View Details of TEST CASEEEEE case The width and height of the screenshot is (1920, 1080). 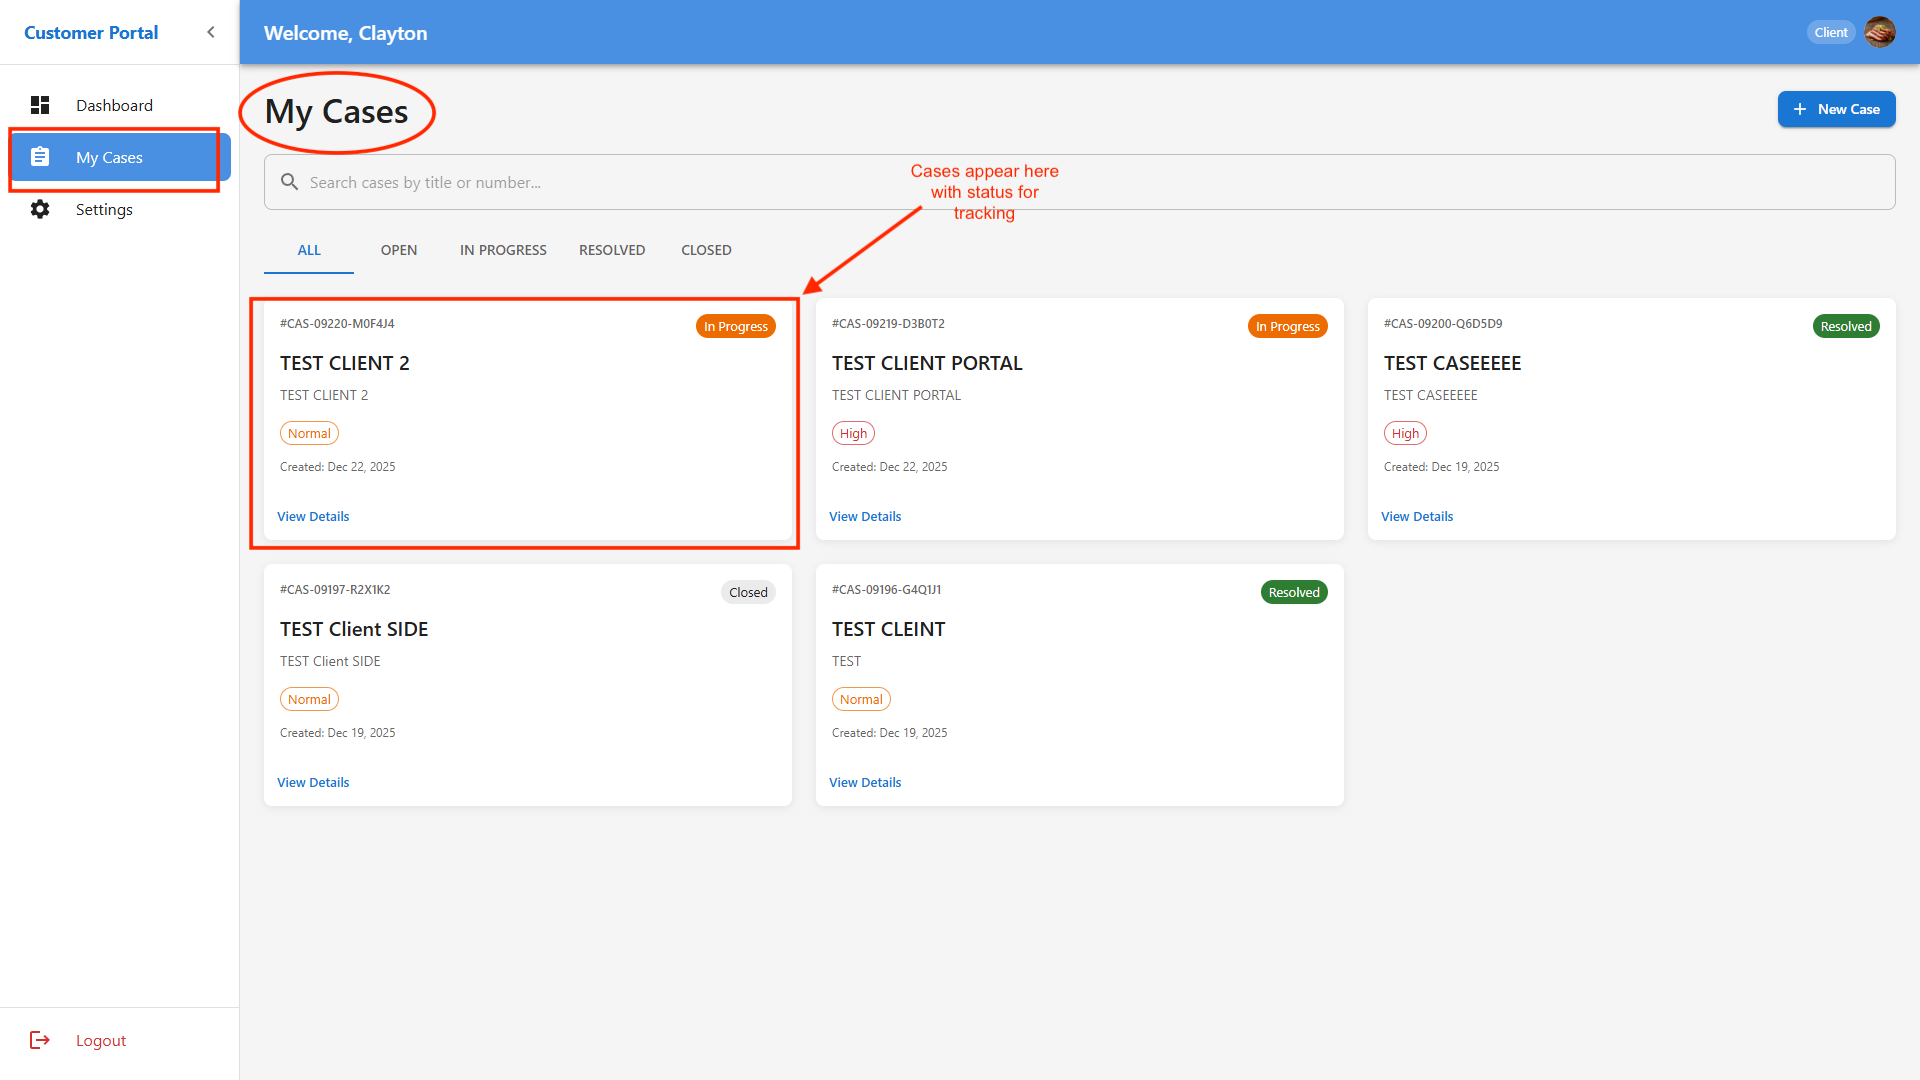1417,516
